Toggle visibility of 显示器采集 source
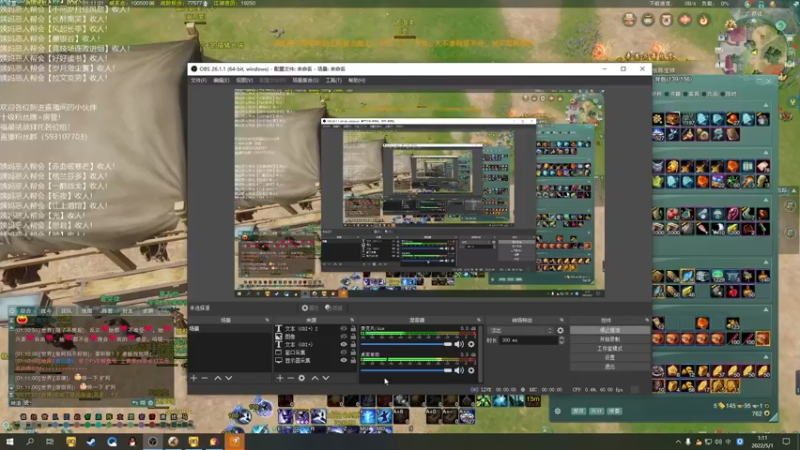 [x=343, y=360]
